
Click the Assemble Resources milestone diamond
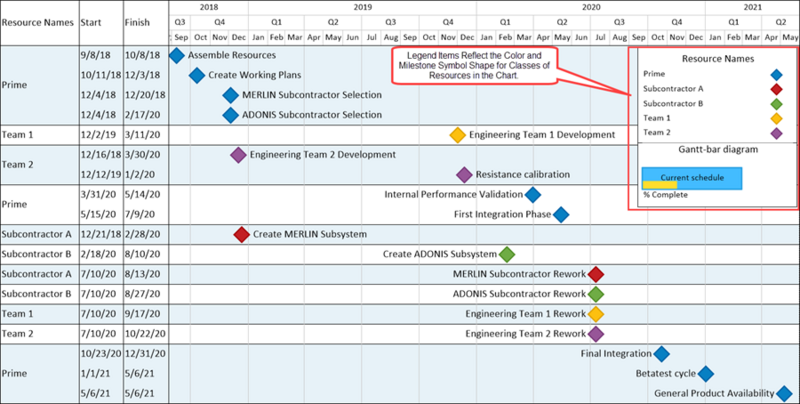tap(176, 55)
